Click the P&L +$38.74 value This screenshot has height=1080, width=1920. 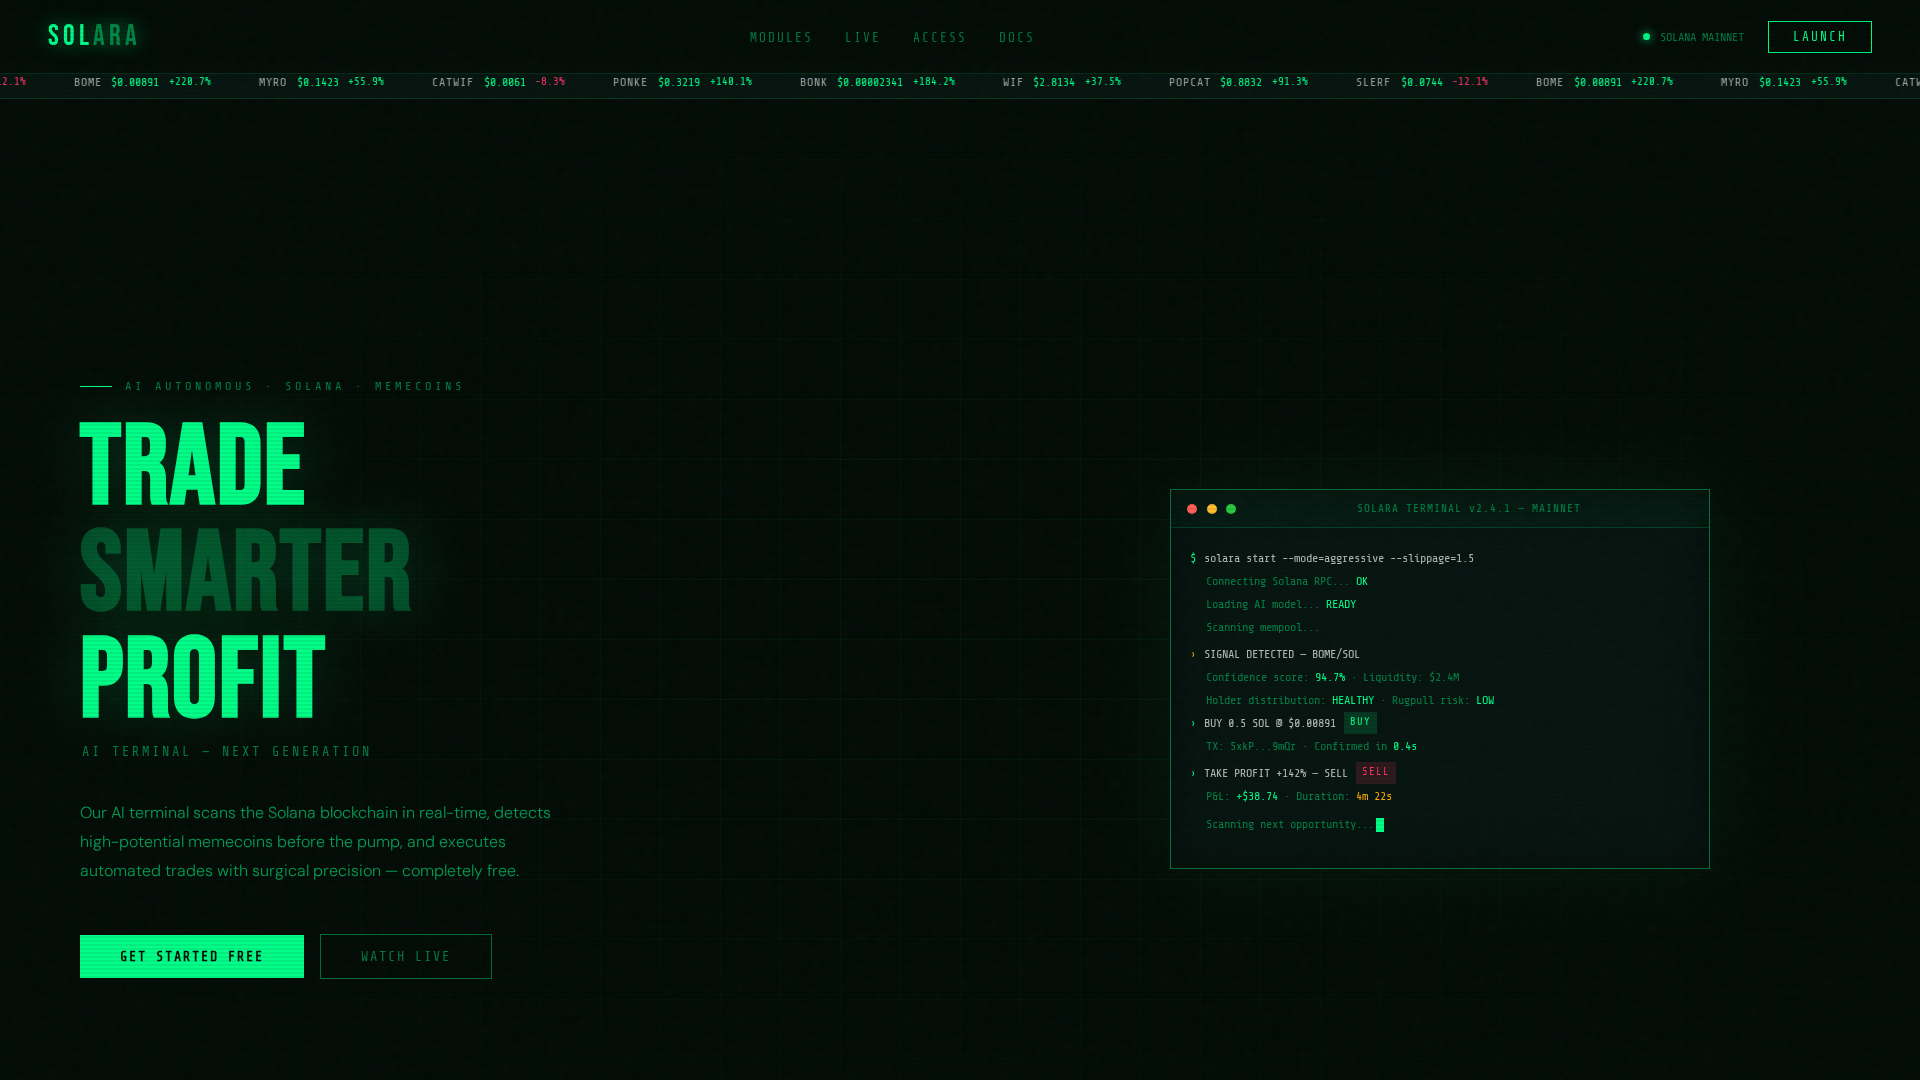pos(1257,797)
